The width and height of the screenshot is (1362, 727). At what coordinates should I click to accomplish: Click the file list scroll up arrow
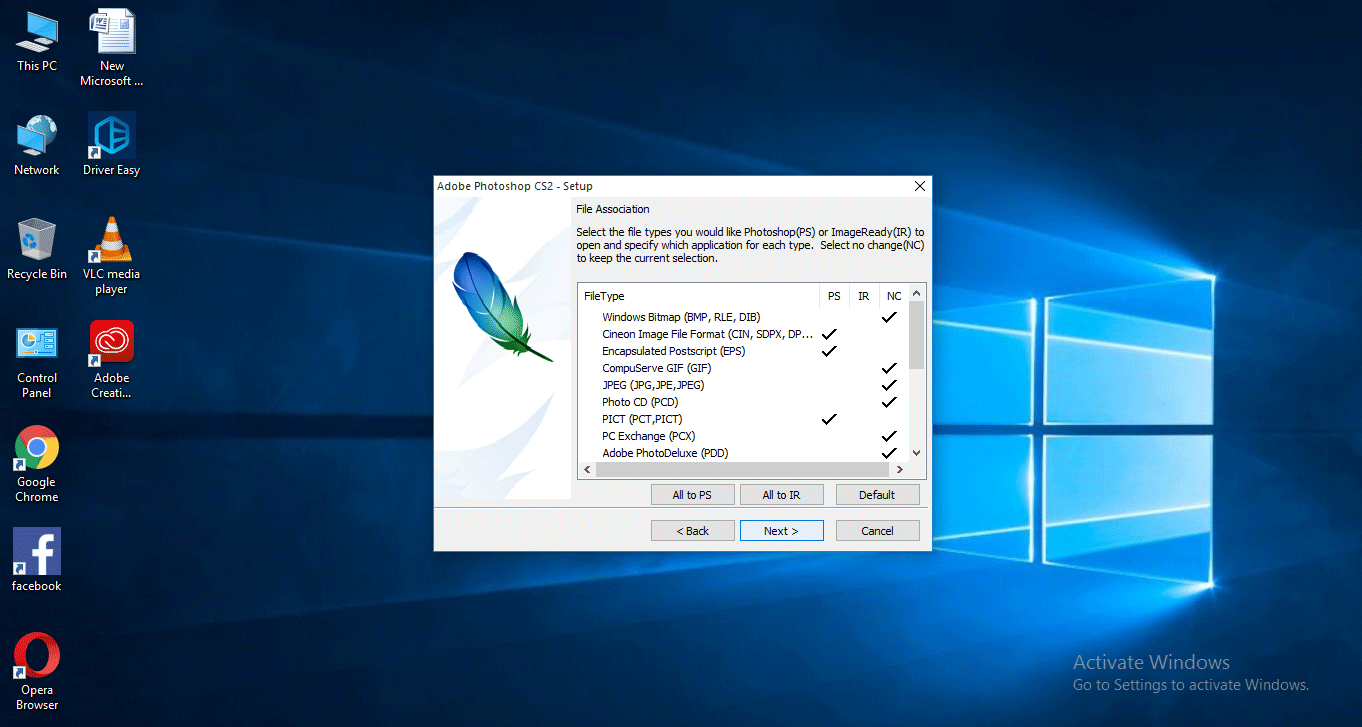coord(917,293)
